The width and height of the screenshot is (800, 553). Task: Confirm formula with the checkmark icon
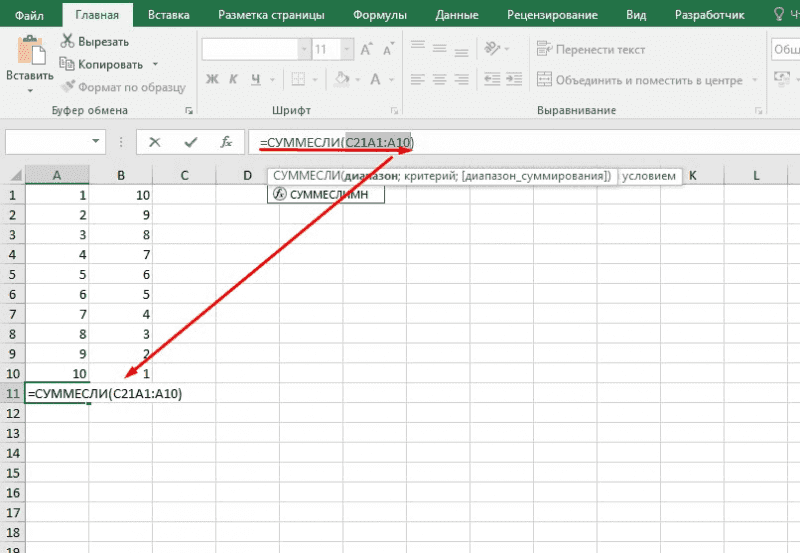(190, 142)
